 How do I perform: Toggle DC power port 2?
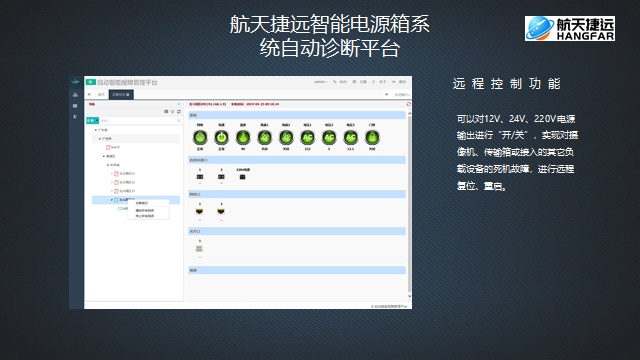(221, 177)
